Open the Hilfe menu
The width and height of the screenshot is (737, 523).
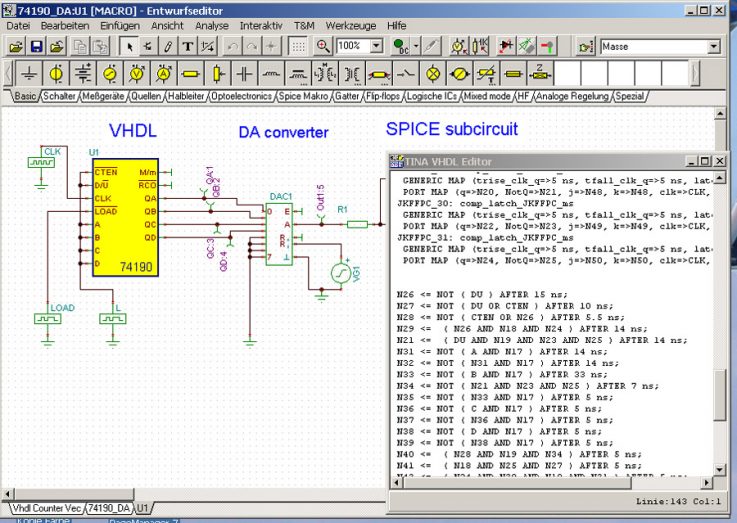396,25
